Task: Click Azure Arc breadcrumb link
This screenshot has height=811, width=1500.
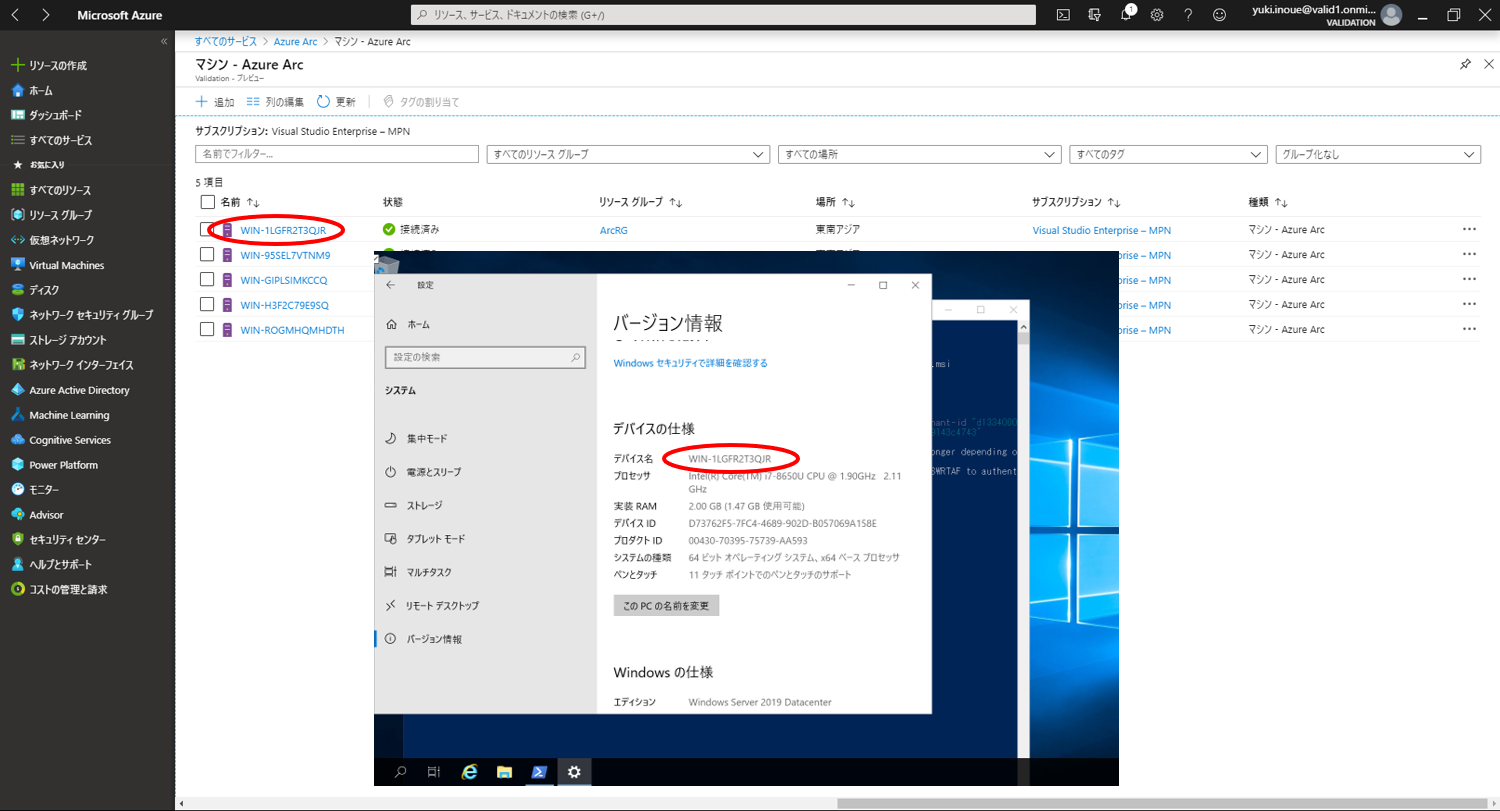Action: [x=296, y=41]
